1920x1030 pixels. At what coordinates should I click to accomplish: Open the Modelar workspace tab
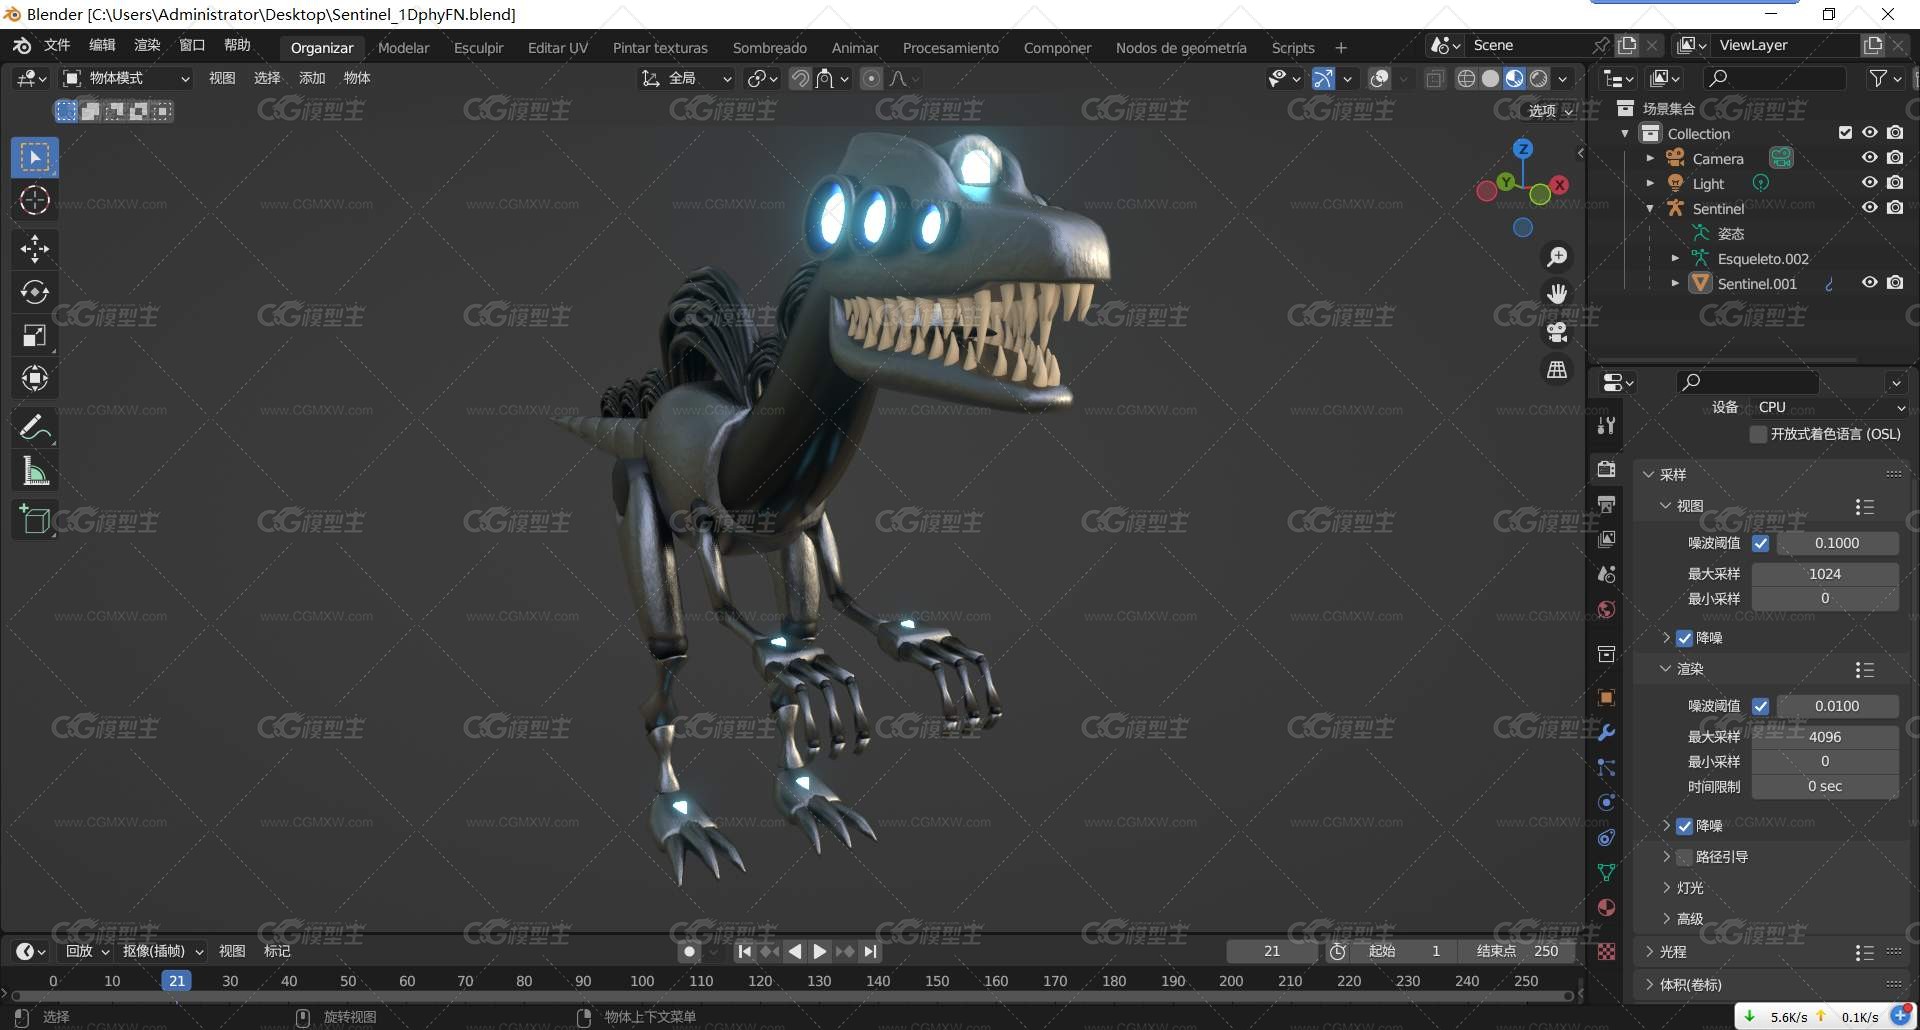click(403, 47)
